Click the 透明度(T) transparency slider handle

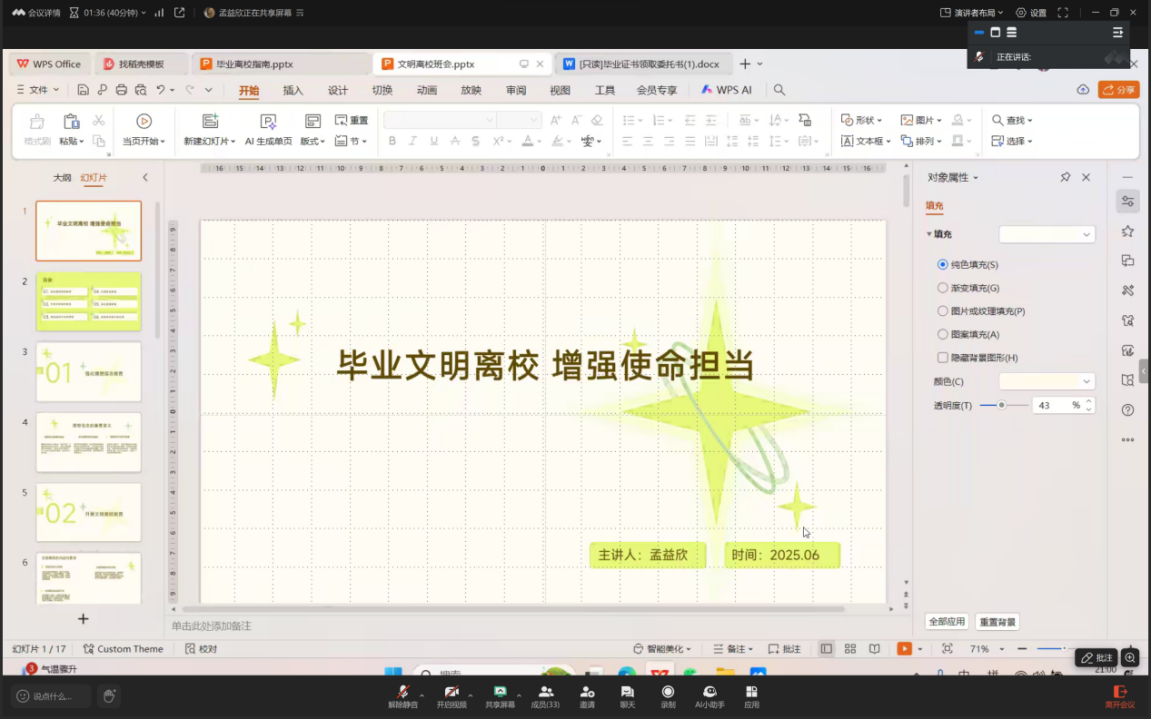click(1001, 405)
